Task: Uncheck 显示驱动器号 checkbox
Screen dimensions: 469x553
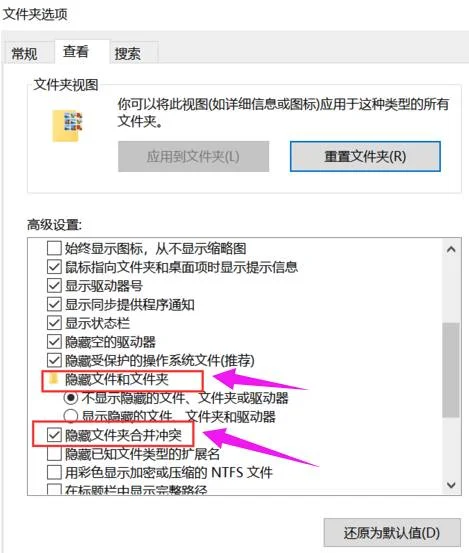Action: (54, 285)
